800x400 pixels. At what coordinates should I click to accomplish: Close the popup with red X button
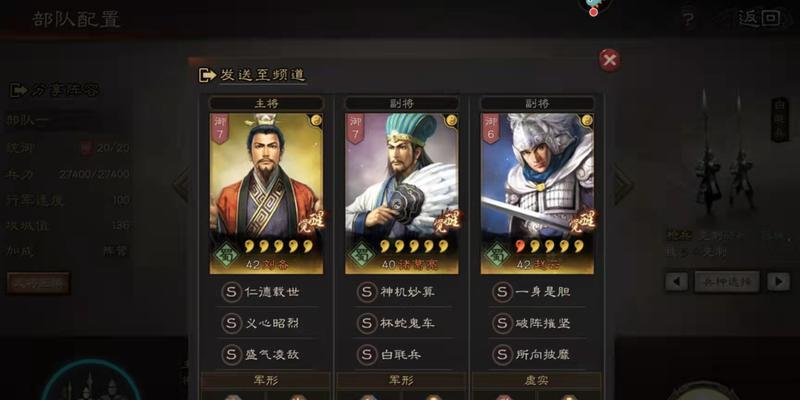609,60
